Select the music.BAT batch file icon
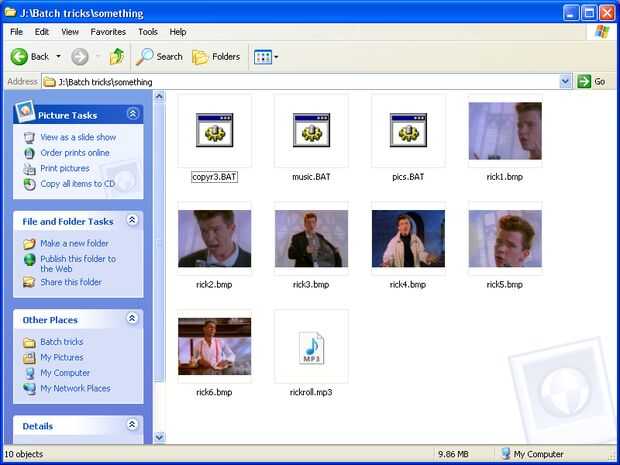Image resolution: width=620 pixels, height=465 pixels. [x=311, y=130]
